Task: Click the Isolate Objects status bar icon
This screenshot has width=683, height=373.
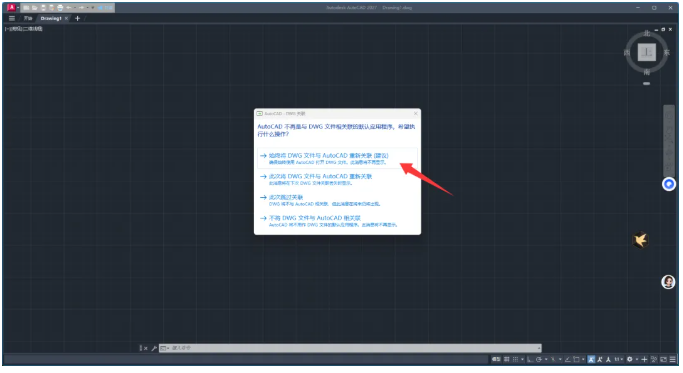Action: (x=654, y=359)
